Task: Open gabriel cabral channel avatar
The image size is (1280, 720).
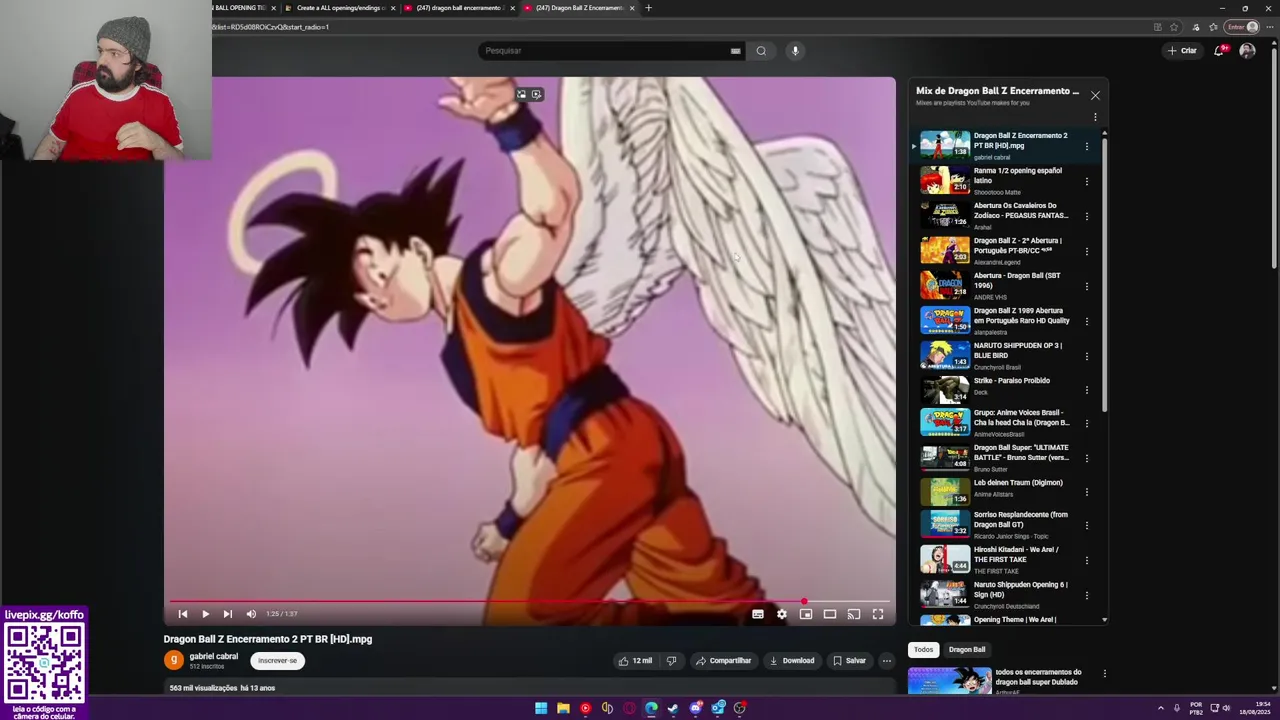Action: point(174,660)
